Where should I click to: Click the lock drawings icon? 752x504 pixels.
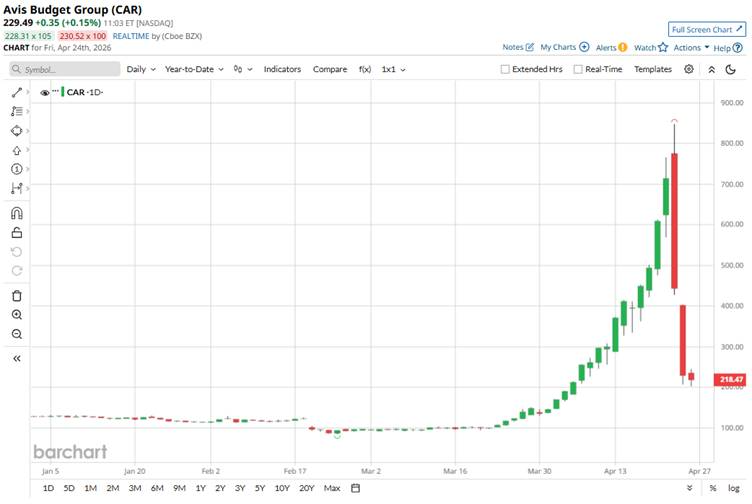coord(16,232)
